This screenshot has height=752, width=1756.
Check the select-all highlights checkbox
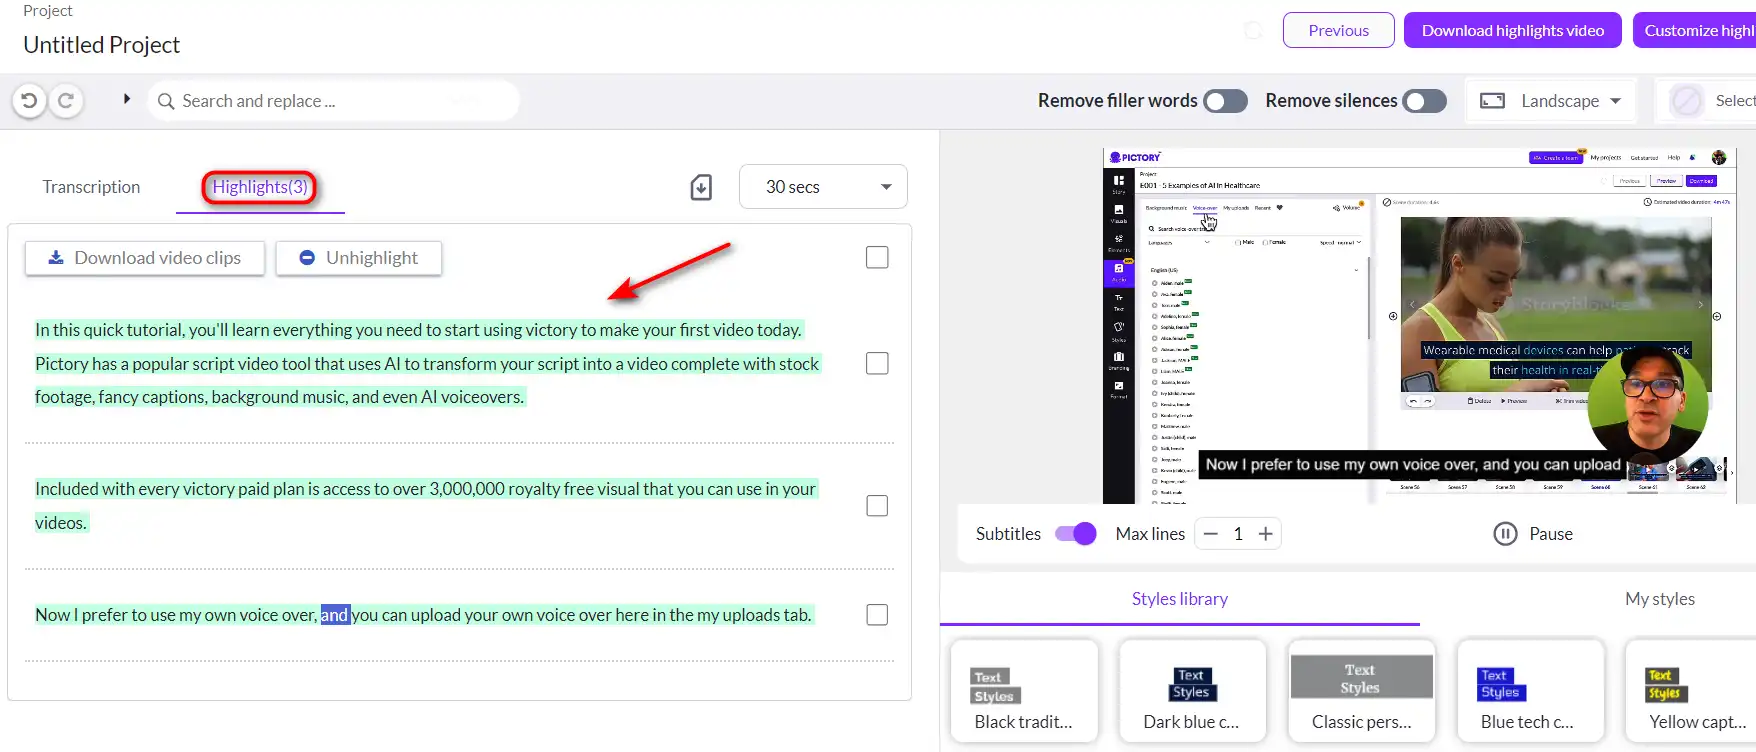tap(877, 257)
